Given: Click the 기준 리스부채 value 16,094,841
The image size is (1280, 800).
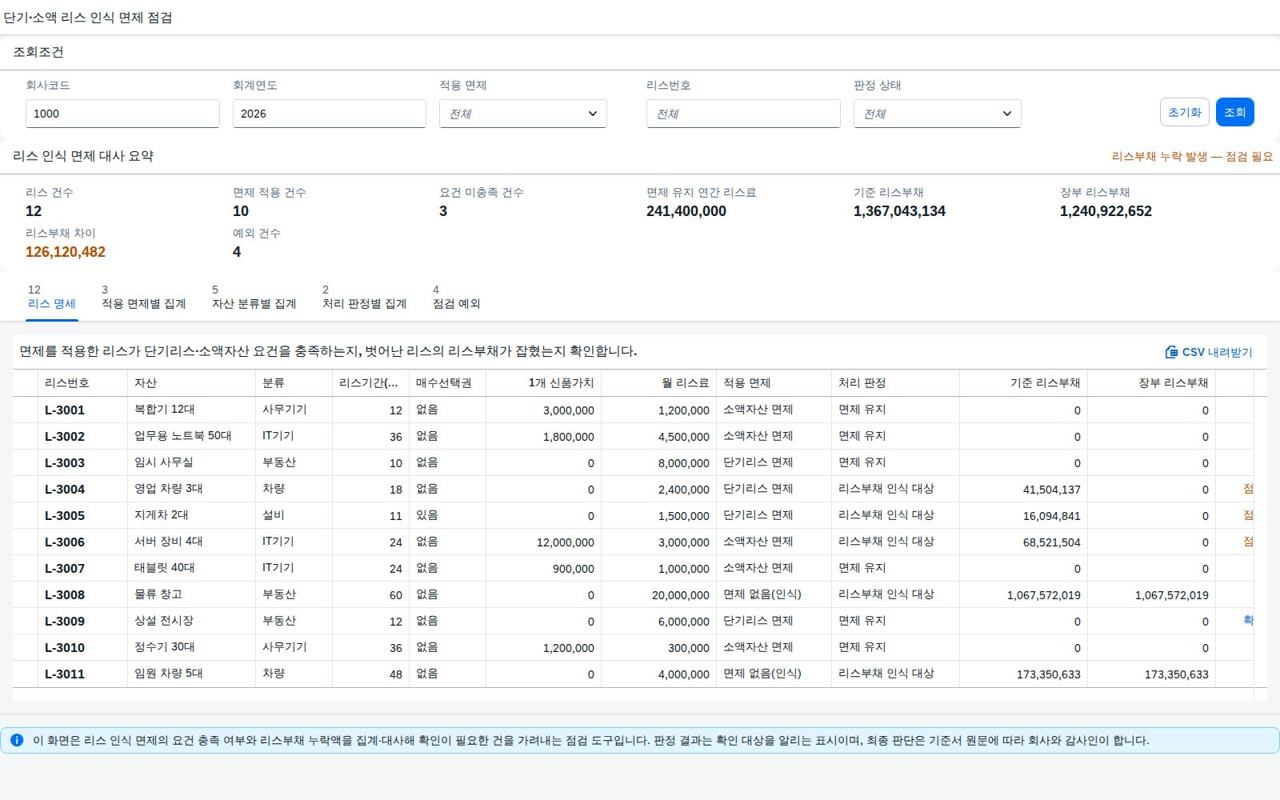Looking at the screenshot, I should [x=1052, y=516].
